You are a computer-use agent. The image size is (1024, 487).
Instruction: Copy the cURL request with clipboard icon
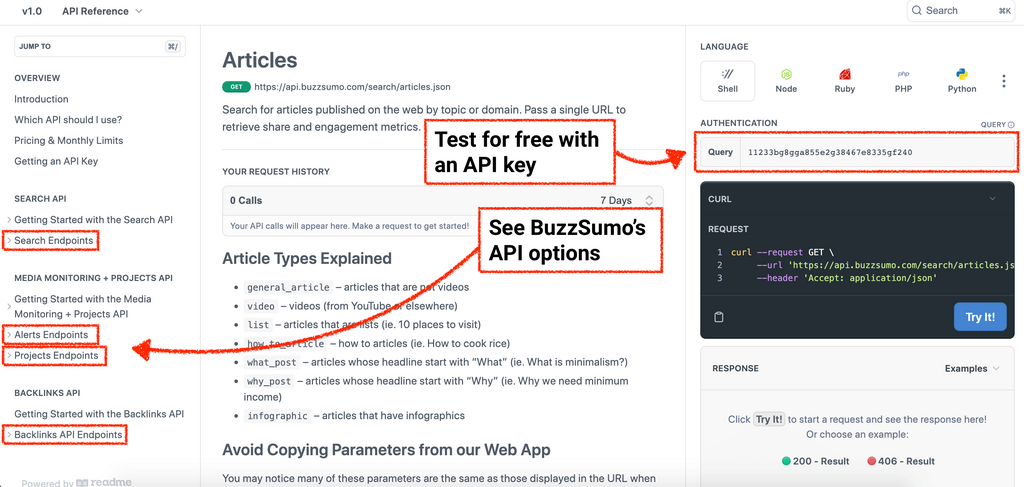[x=719, y=317]
